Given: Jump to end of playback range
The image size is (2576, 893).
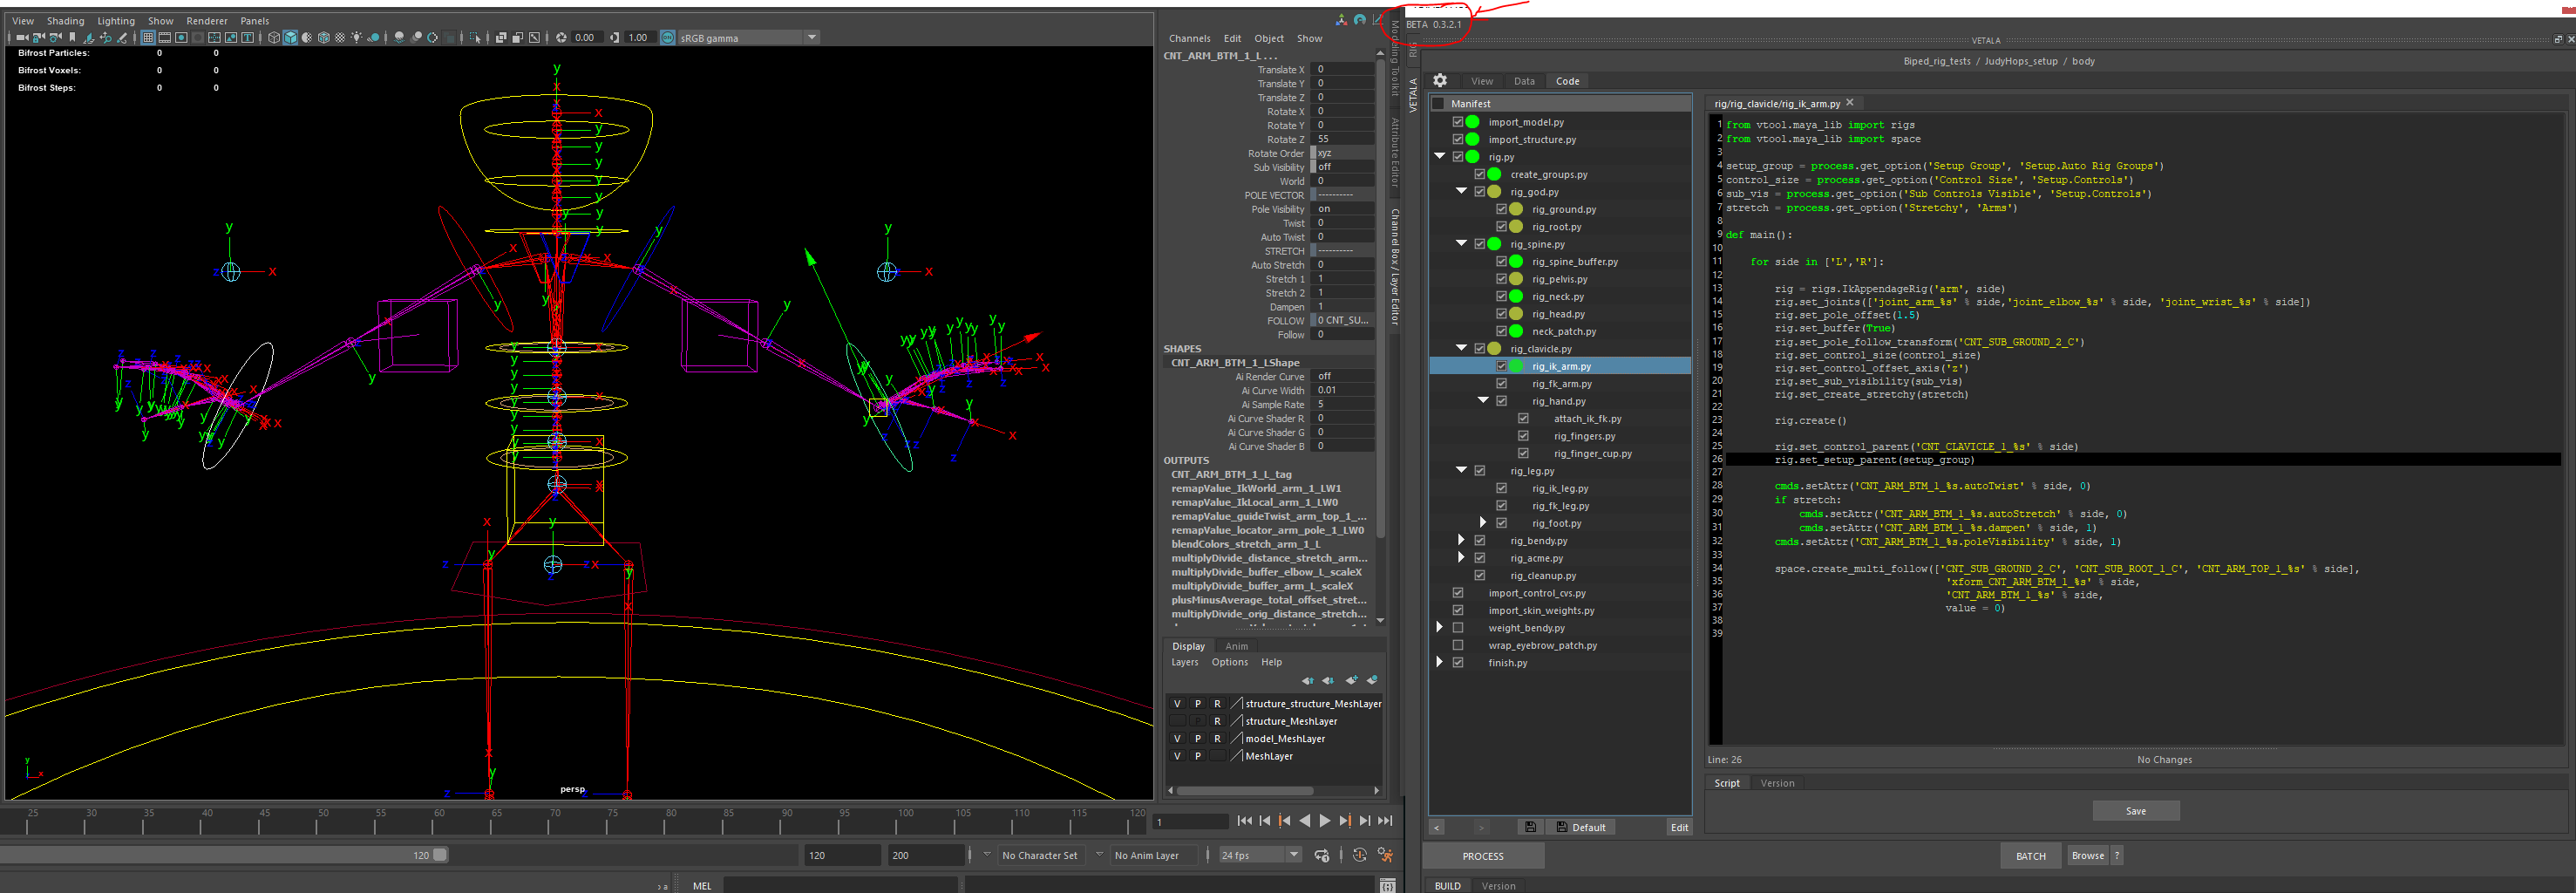Looking at the screenshot, I should point(1386,821).
